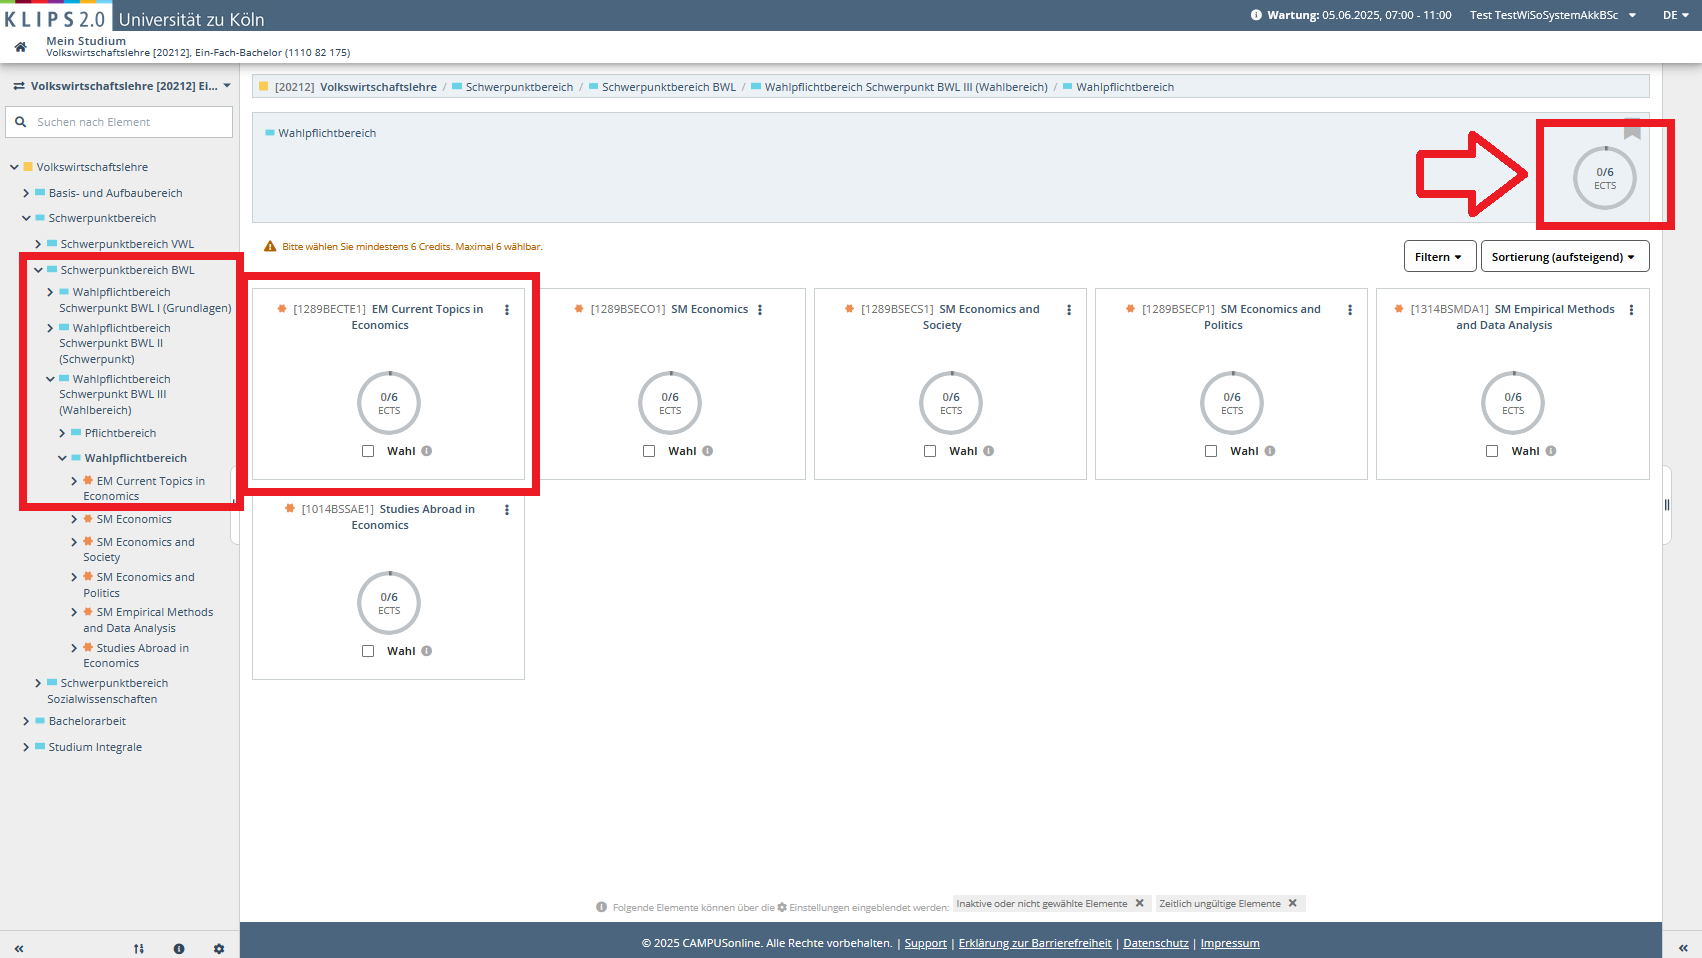
Task: Click the KLIPS 2.0 logo
Action: tap(55, 18)
